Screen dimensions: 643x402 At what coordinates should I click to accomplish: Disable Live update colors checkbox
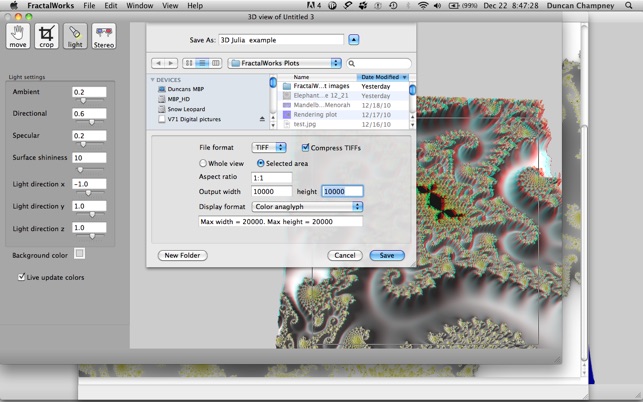click(x=21, y=277)
